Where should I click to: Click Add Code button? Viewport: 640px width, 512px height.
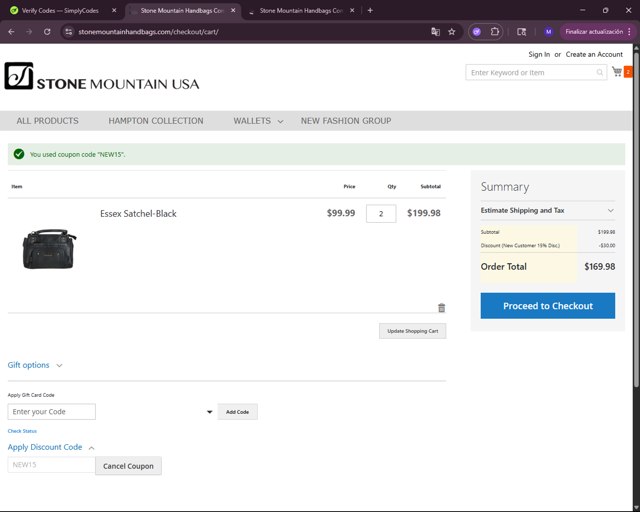pos(238,412)
